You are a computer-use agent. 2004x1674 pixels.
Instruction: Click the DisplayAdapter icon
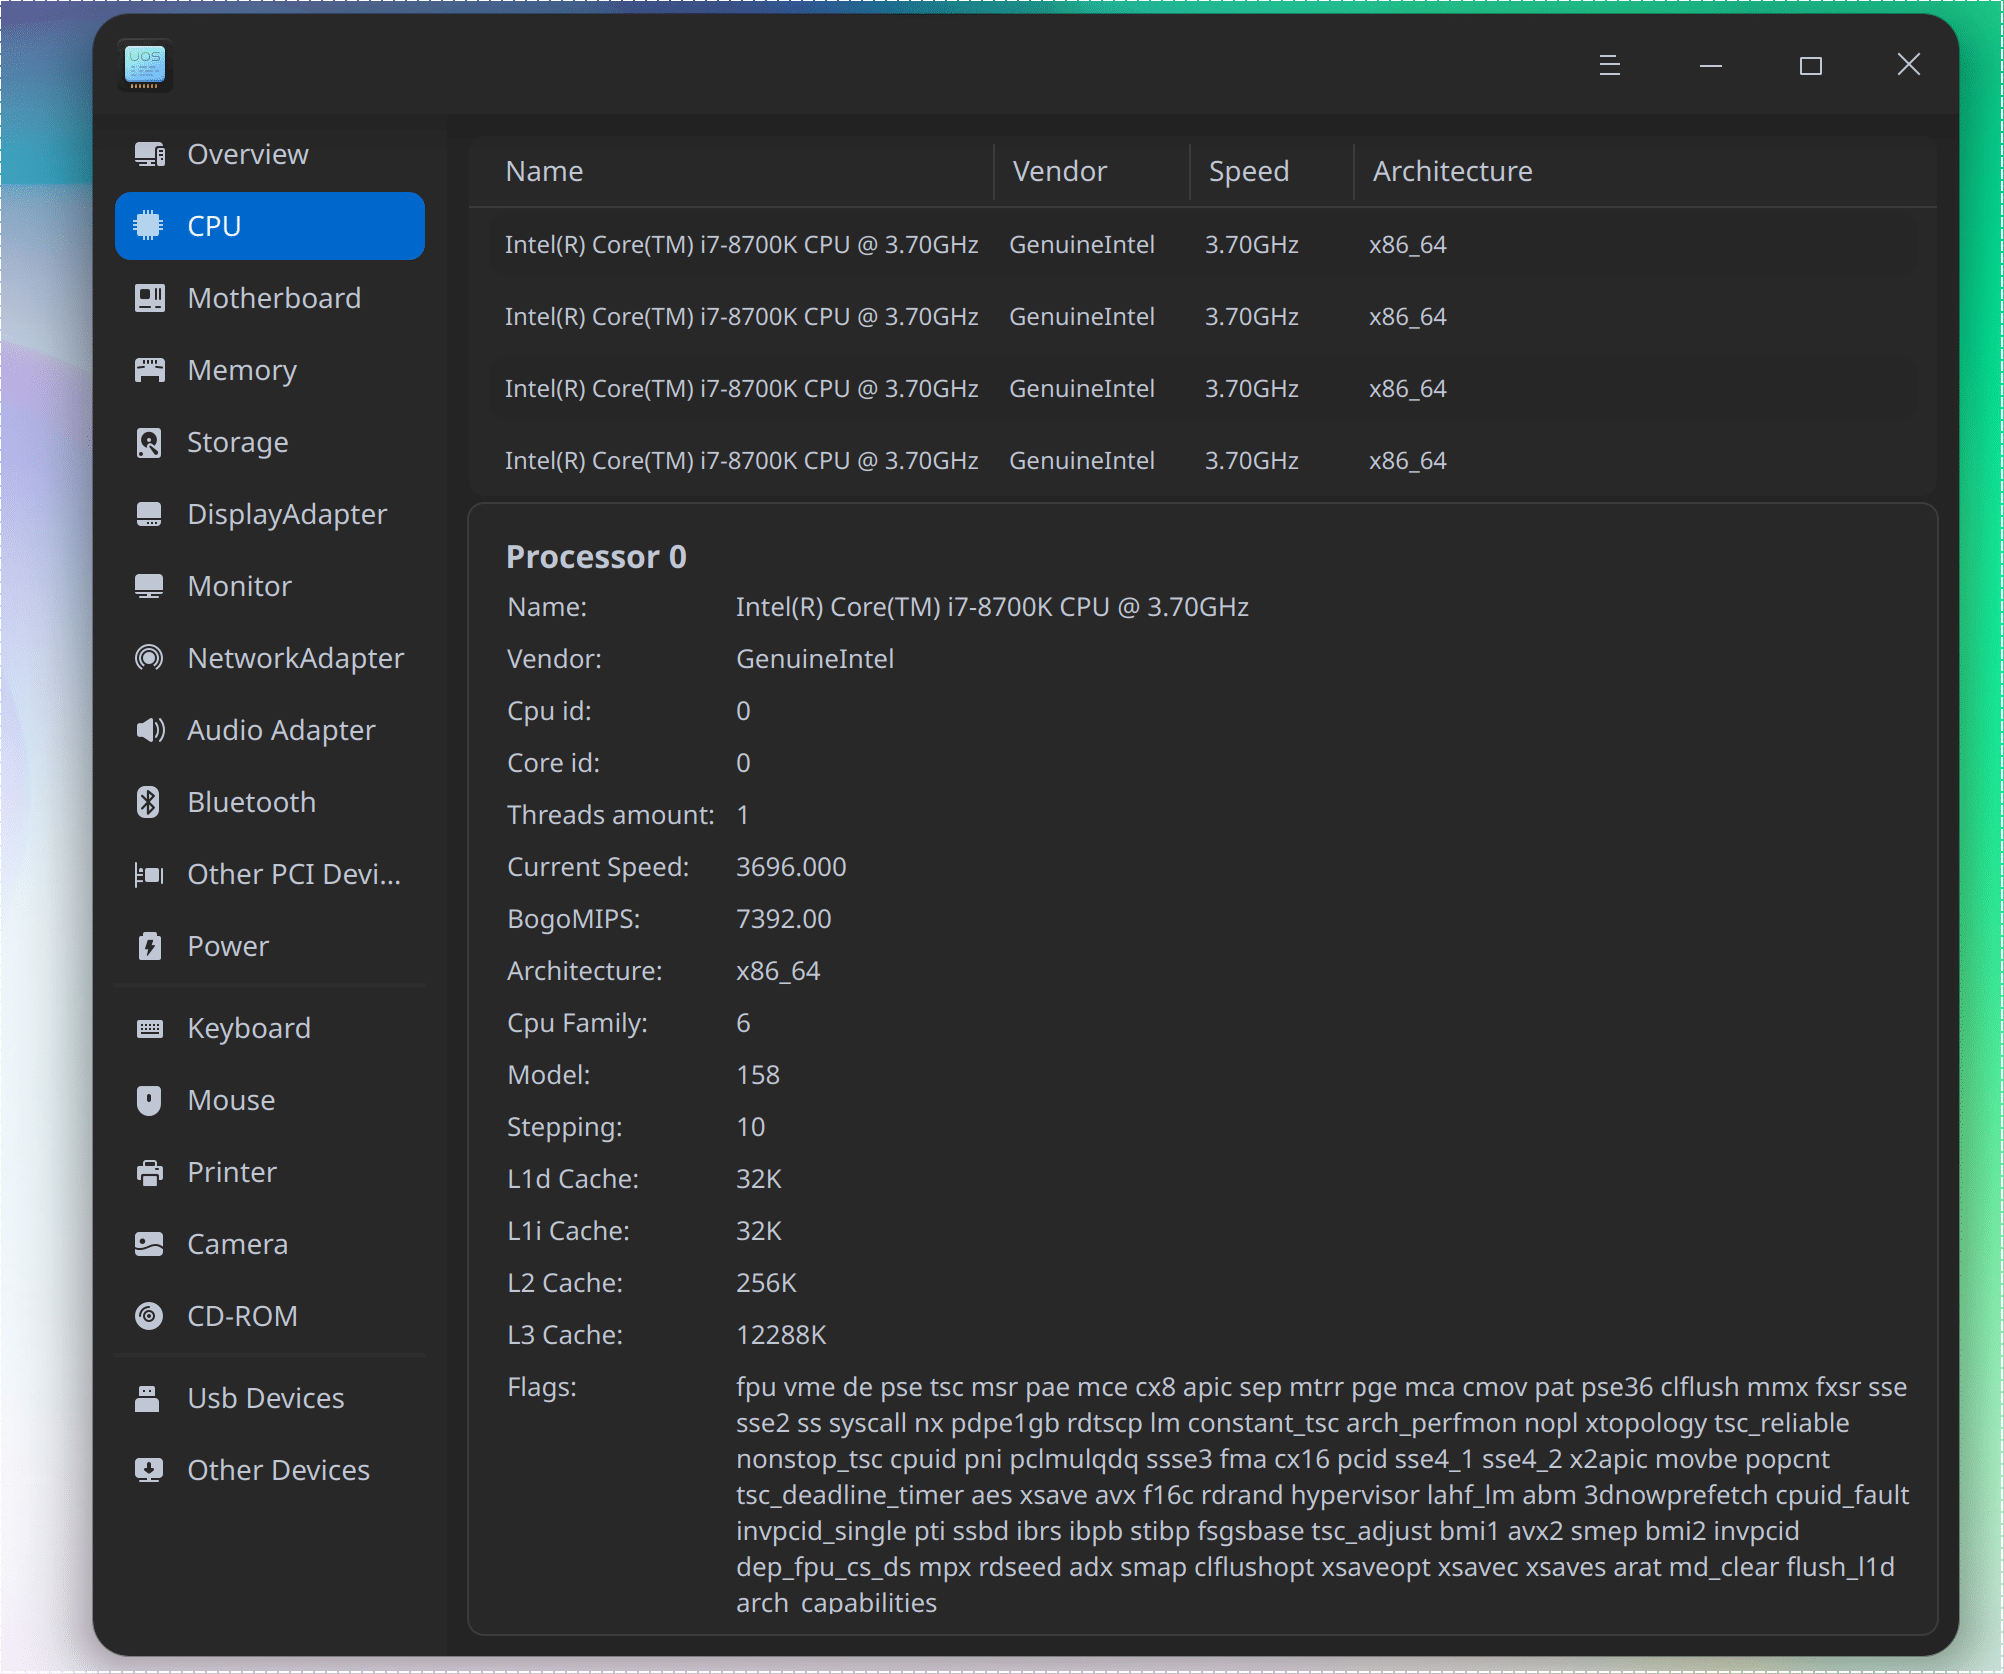pyautogui.click(x=149, y=514)
